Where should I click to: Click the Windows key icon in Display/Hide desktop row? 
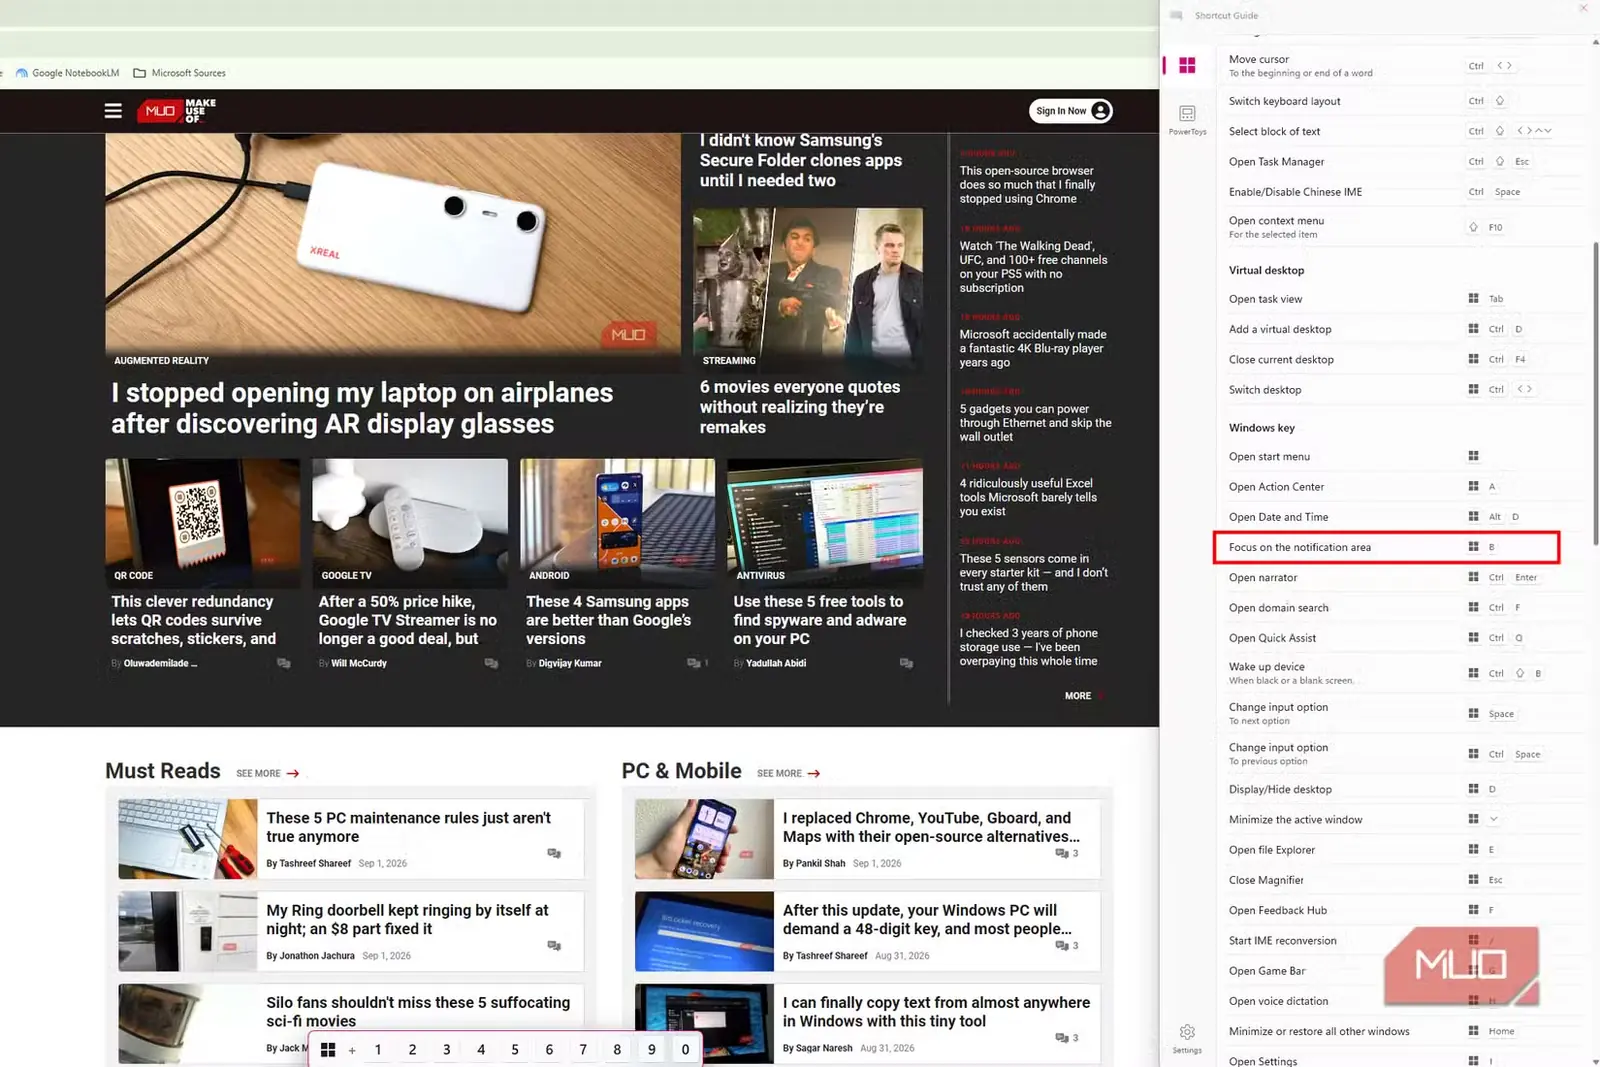[x=1473, y=789]
